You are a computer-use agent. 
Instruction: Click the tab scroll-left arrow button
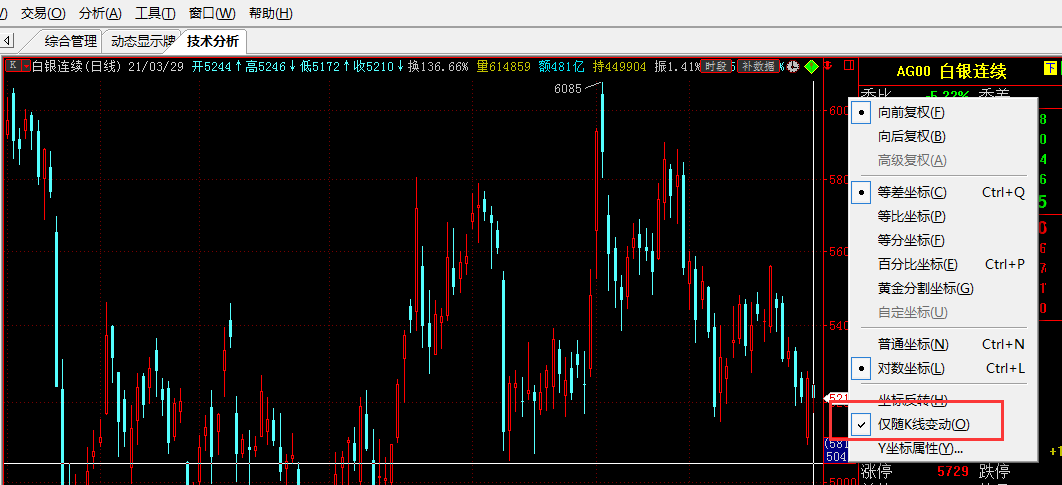[x=6, y=41]
